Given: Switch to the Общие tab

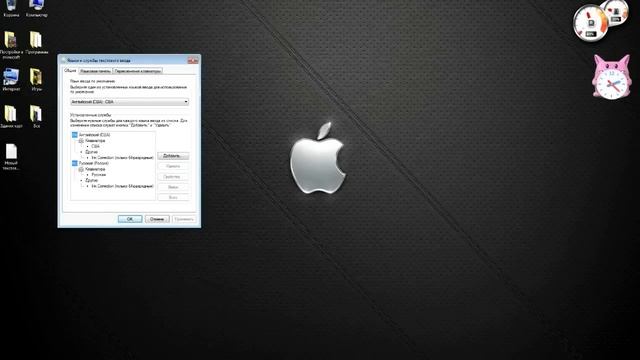Looking at the screenshot, I should (70, 71).
